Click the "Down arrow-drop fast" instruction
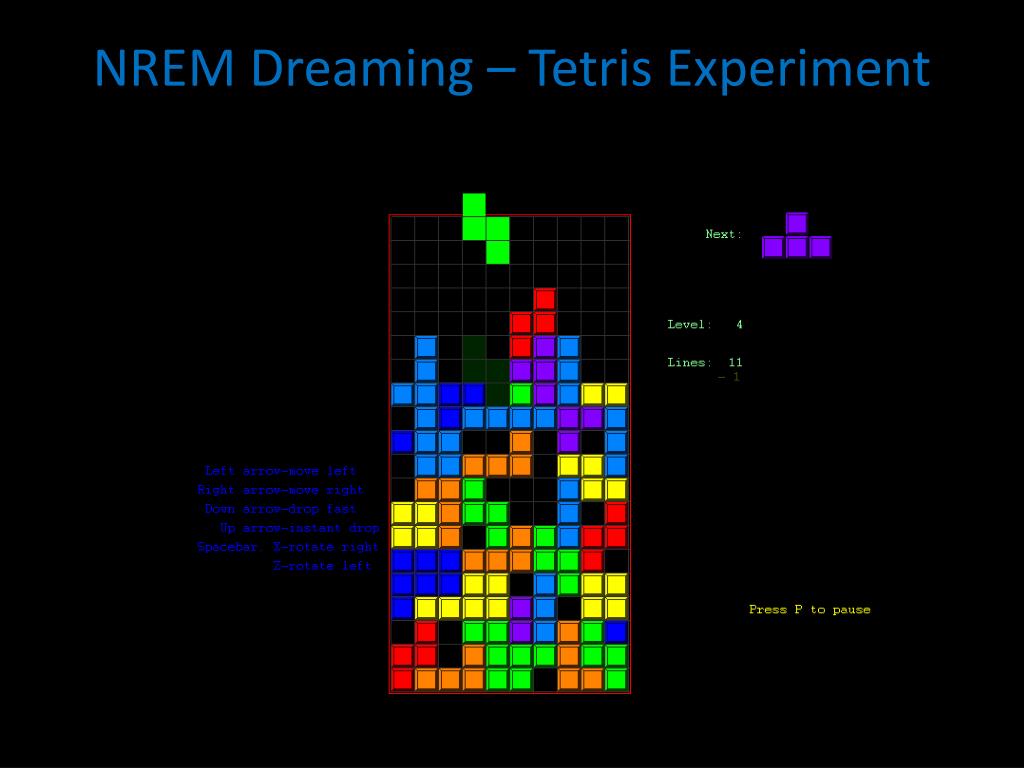 (x=280, y=509)
